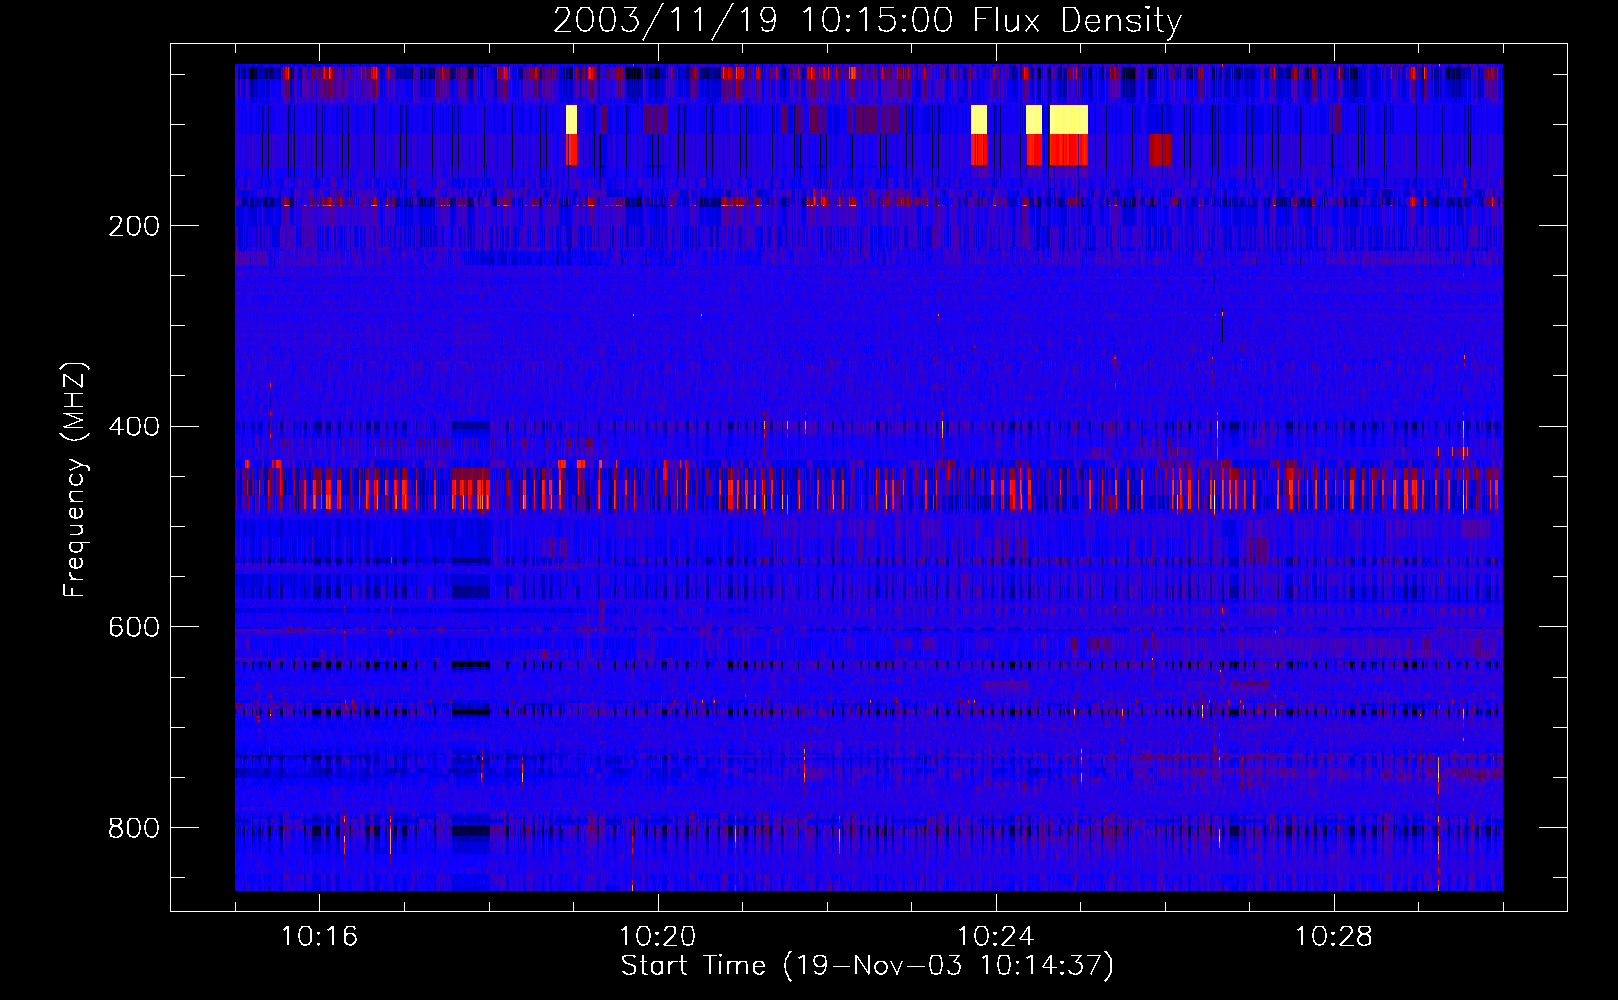Select the 600 frequency tick label

[x=134, y=627]
